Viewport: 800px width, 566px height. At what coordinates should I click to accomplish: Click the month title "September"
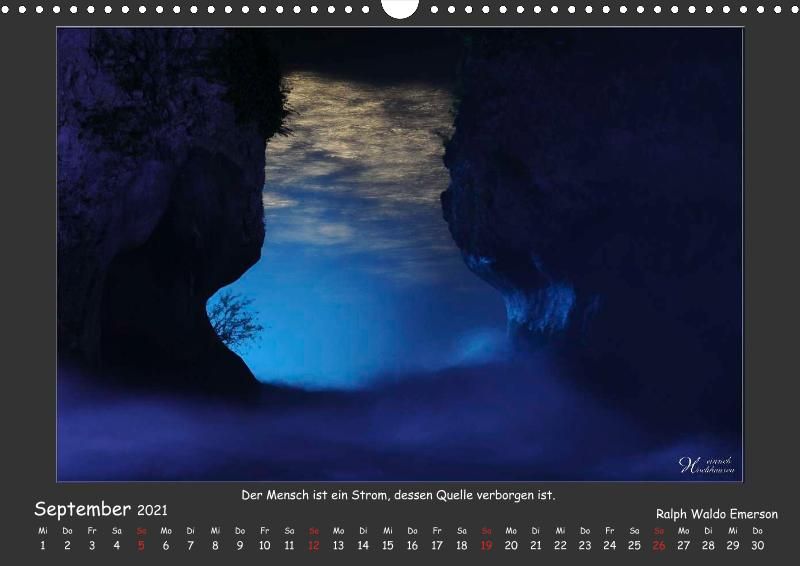[83, 509]
